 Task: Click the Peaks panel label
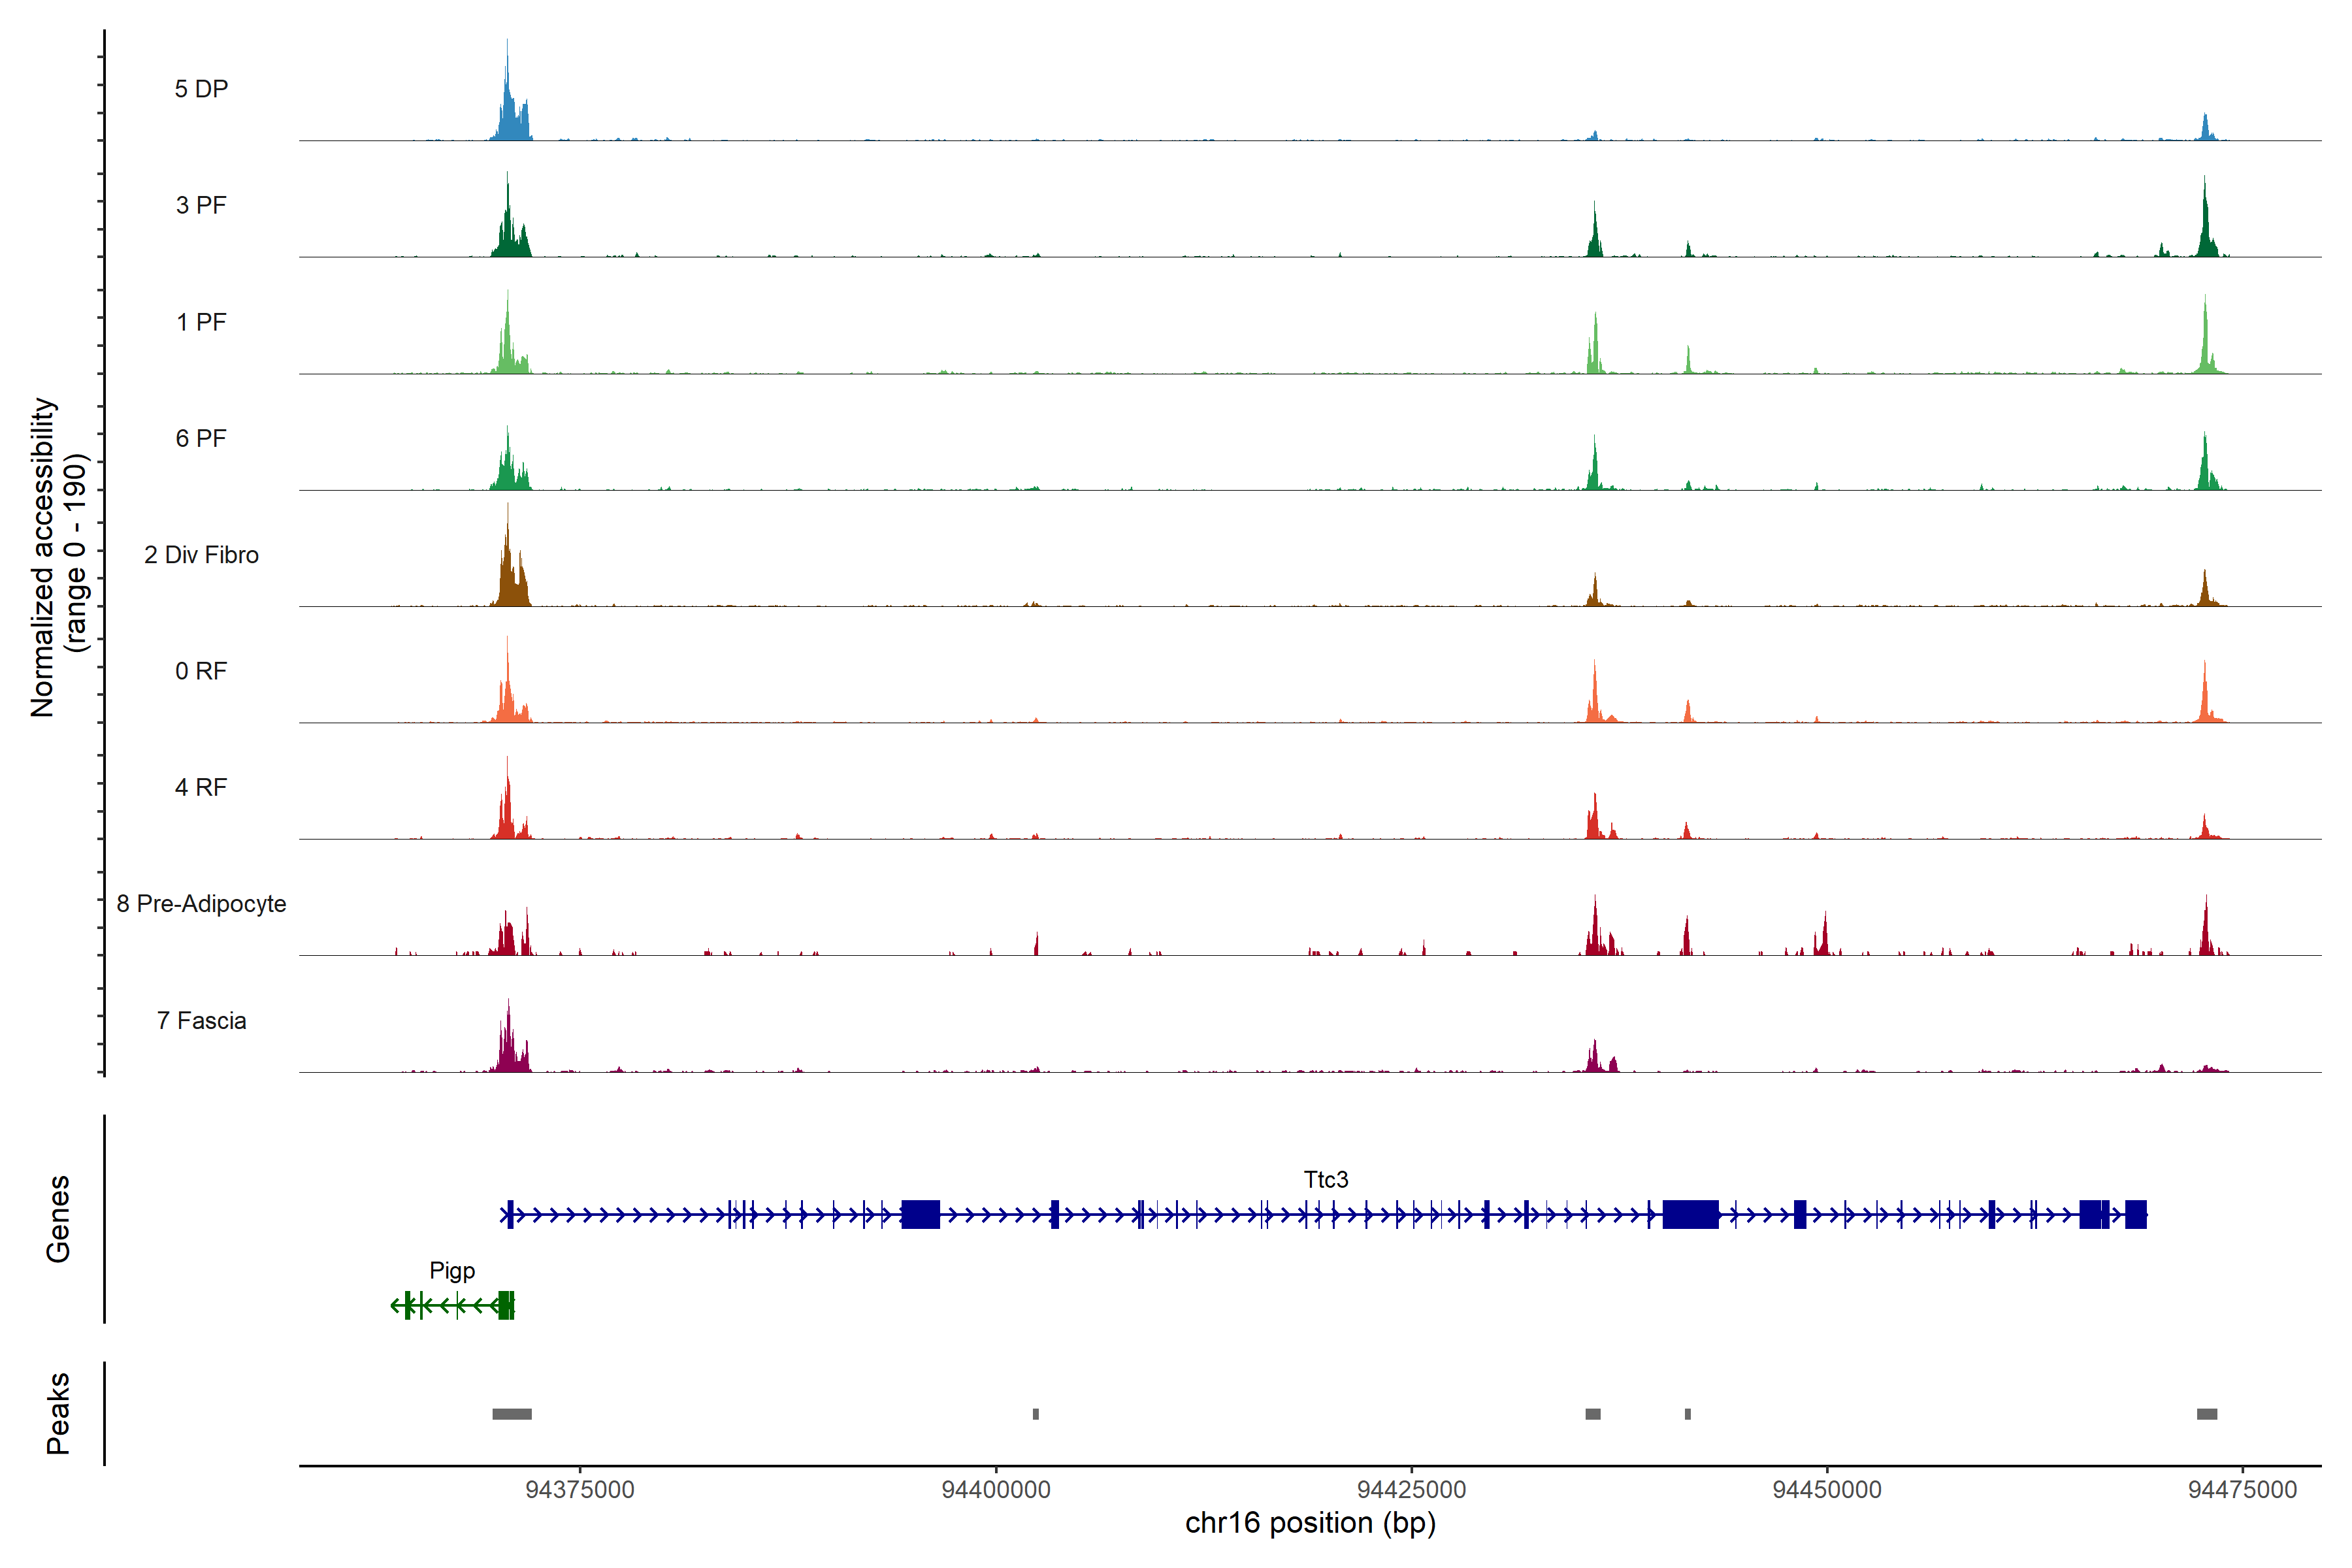click(x=58, y=1413)
